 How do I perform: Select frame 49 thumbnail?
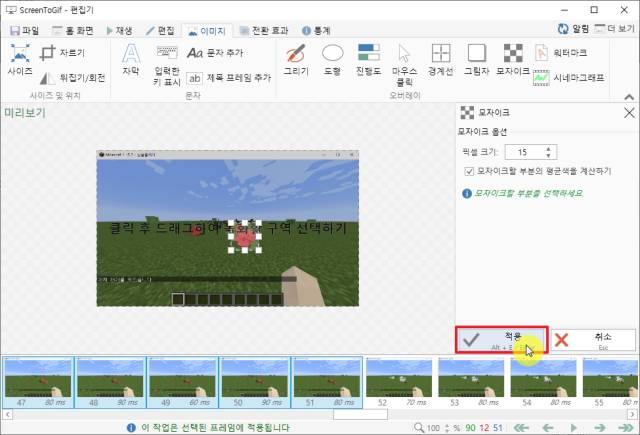pos(182,382)
